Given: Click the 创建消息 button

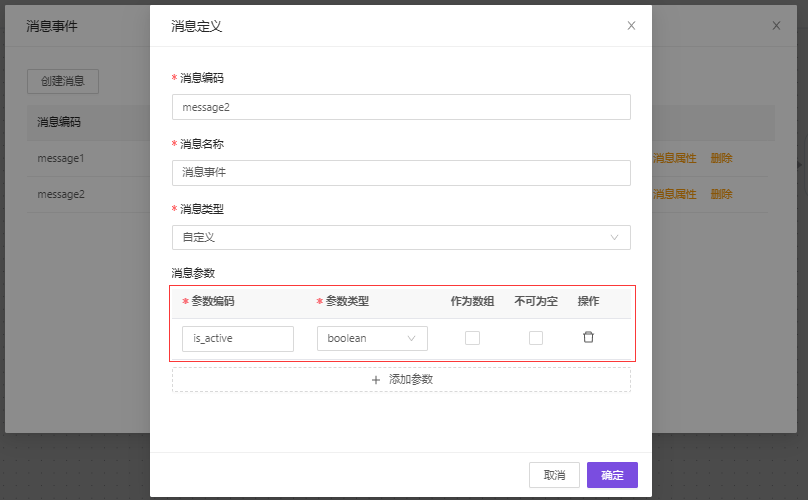Looking at the screenshot, I should (62, 81).
